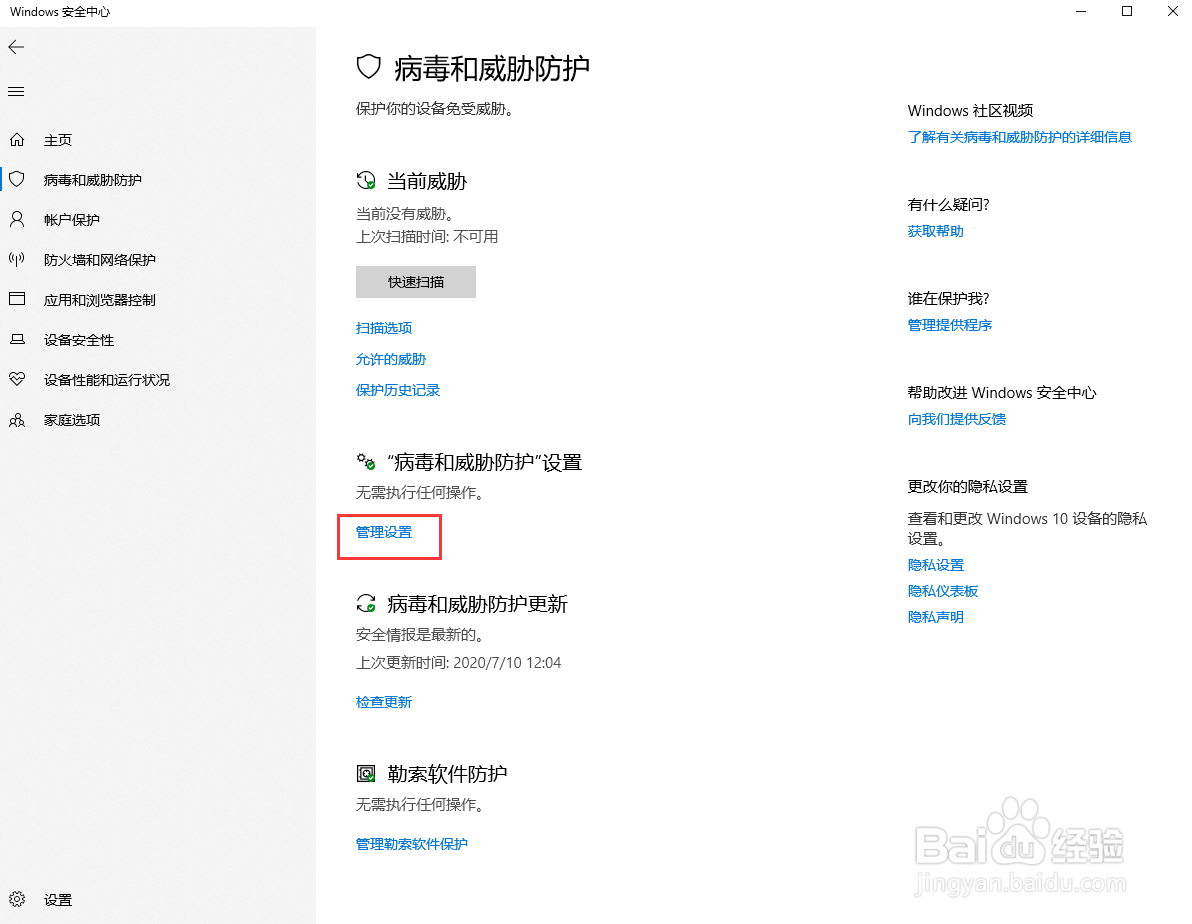Click 检查更新 to update security intelligence
The width and height of the screenshot is (1192, 924).
point(383,701)
